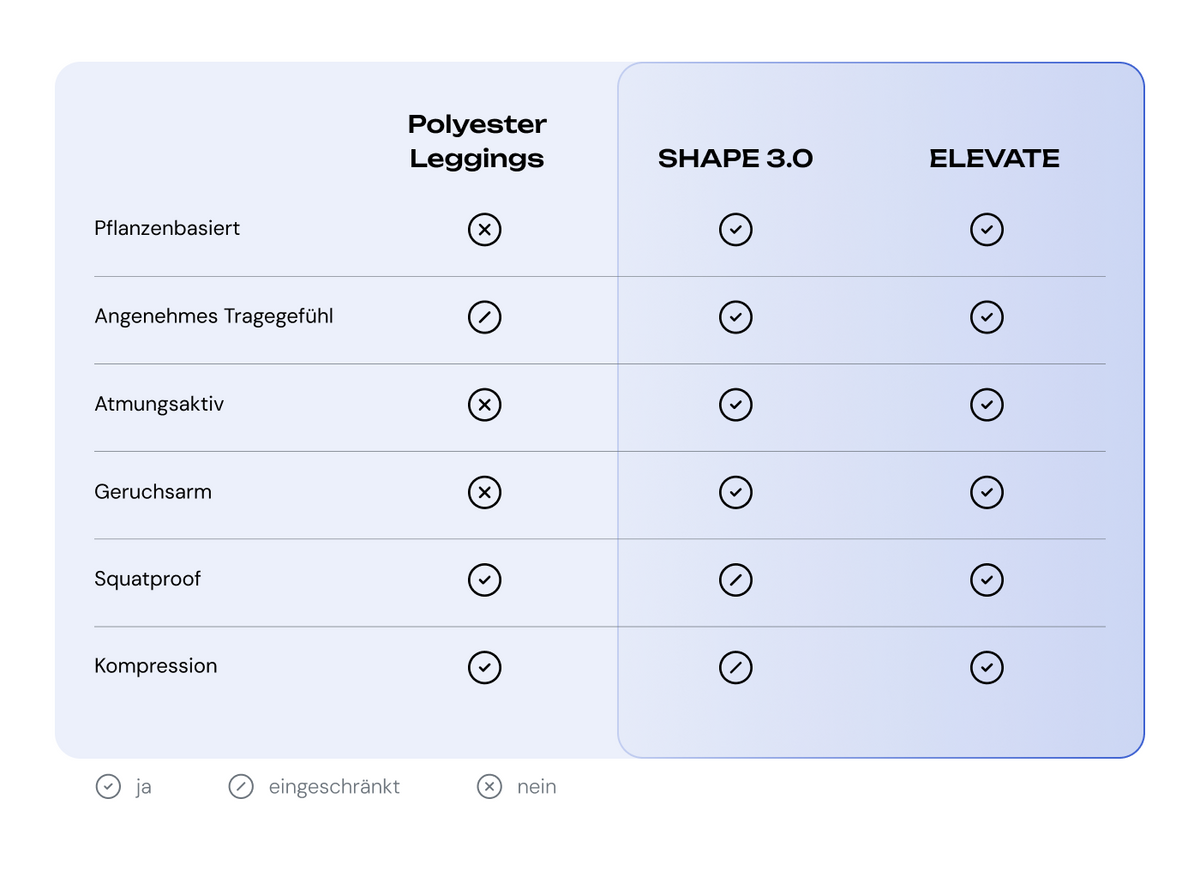
Task: Select the SHAPE 3.0 column header
Action: coord(735,158)
